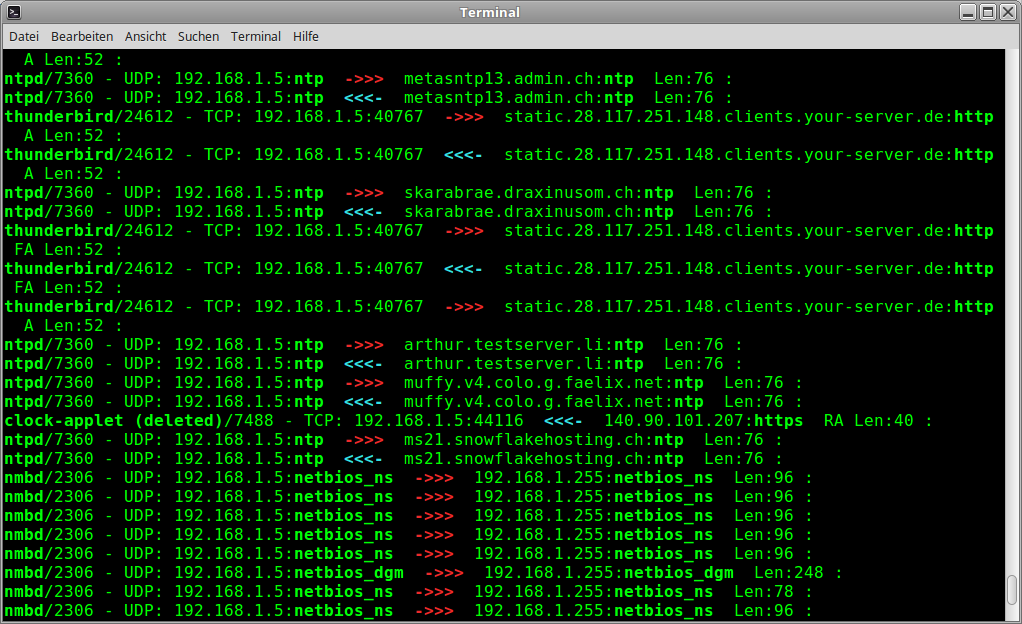This screenshot has width=1022, height=624.
Task: Minimize the Terminal window
Action: [968, 12]
